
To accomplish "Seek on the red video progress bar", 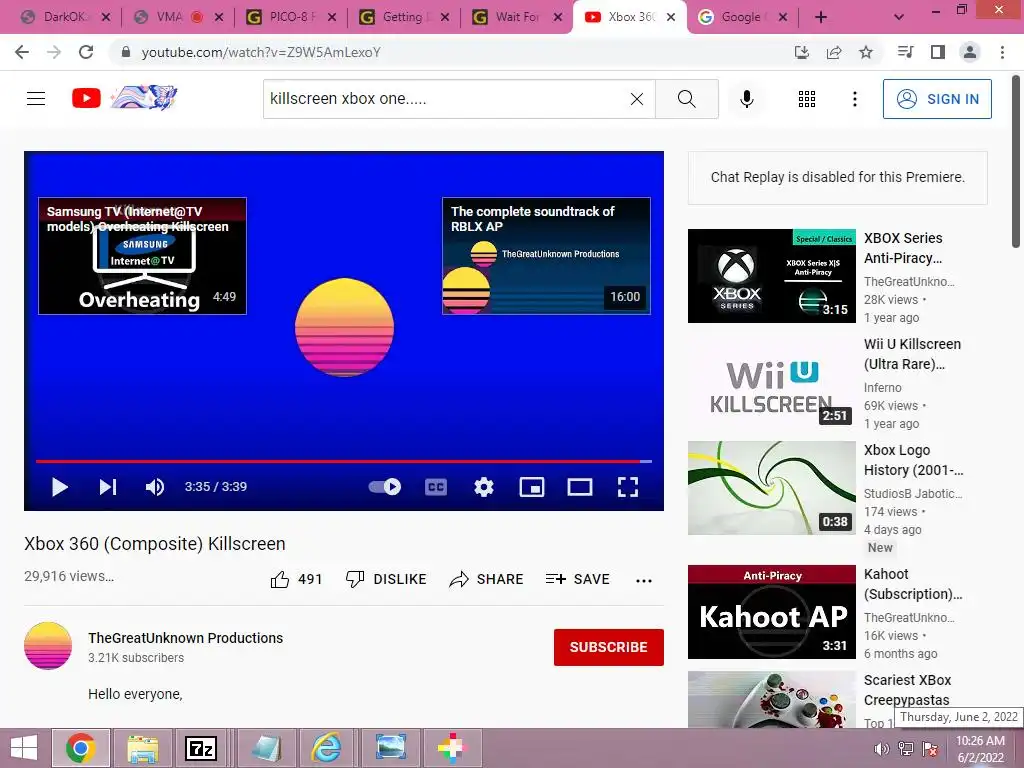I will 344,461.
